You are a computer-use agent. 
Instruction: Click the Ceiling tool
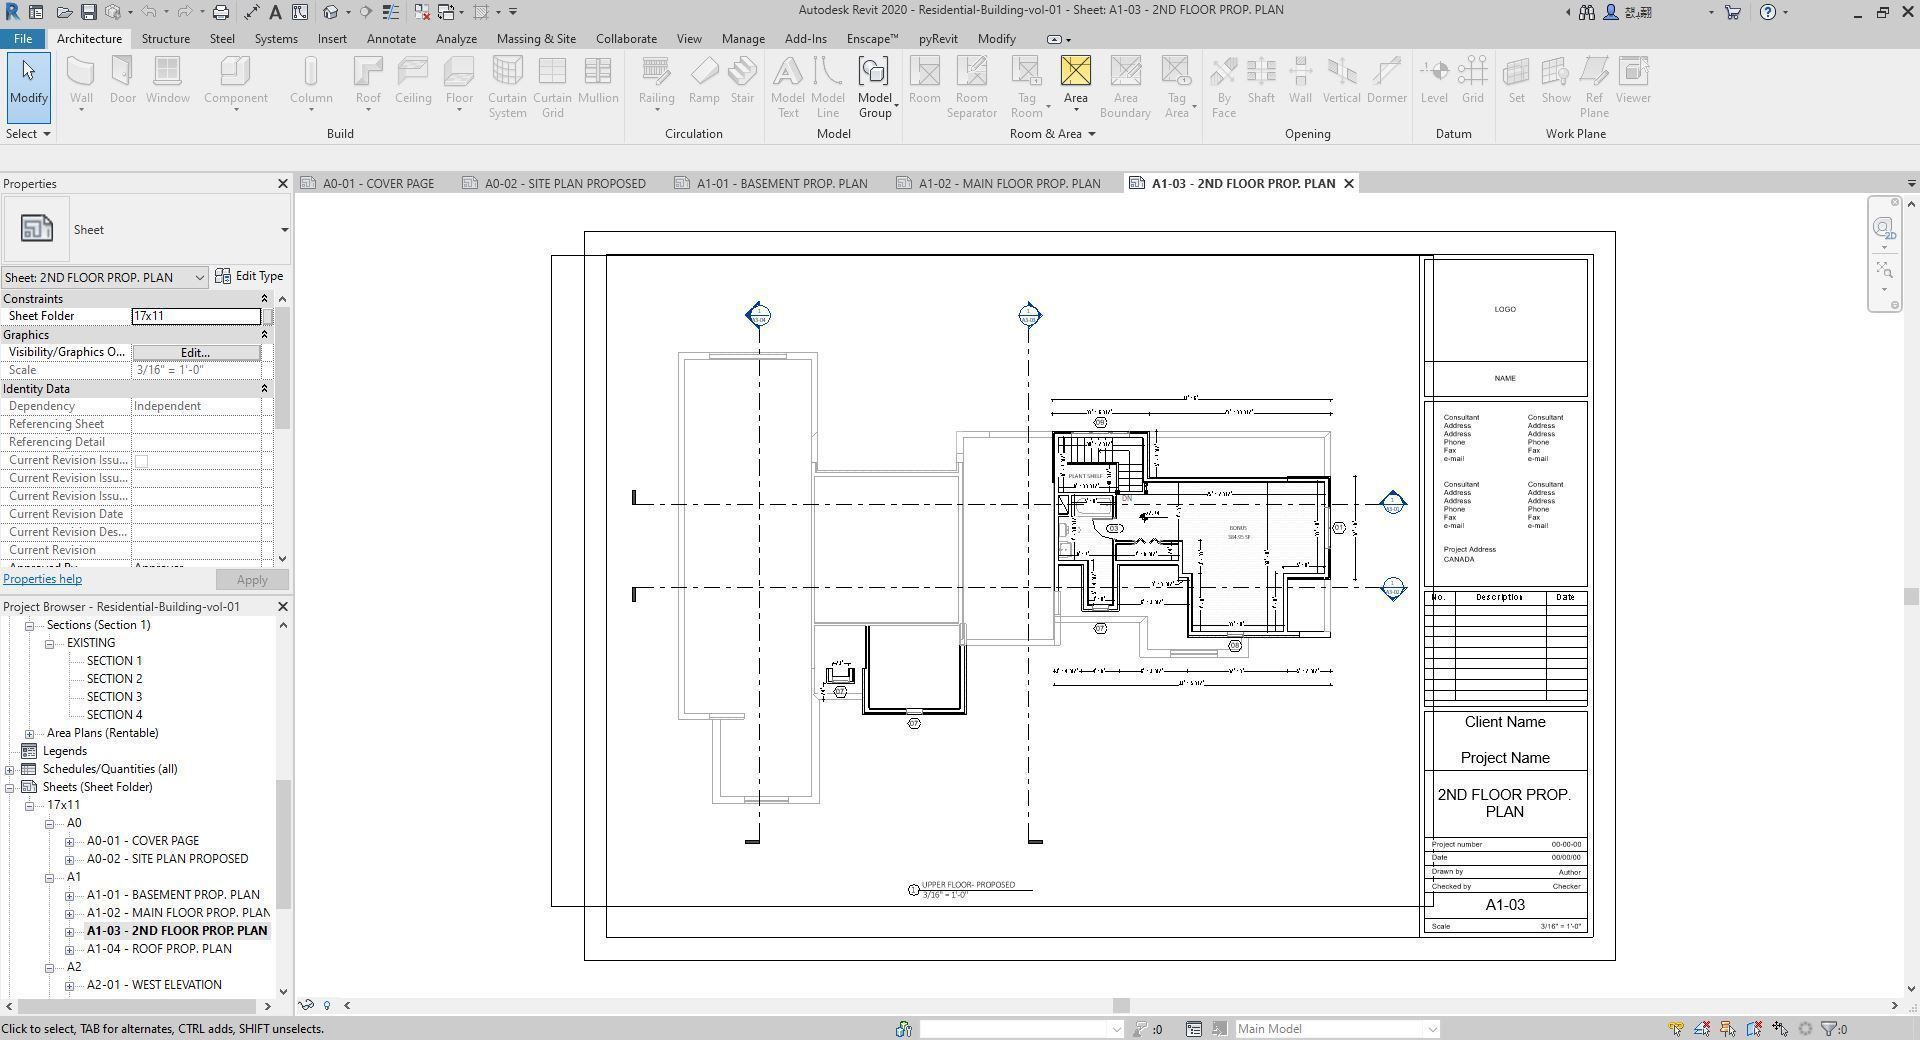point(413,82)
